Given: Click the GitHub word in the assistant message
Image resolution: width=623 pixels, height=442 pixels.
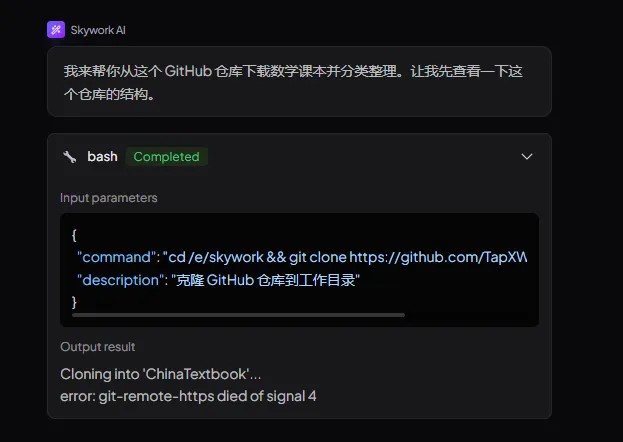Looking at the screenshot, I should coord(188,71).
